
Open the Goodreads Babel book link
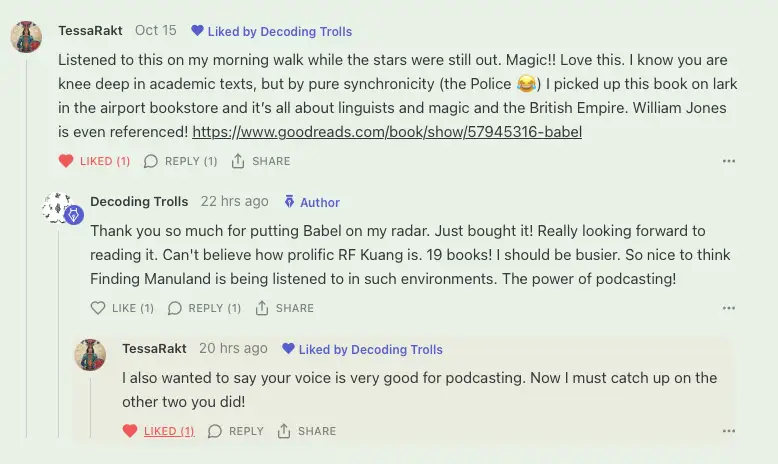pyautogui.click(x=387, y=131)
